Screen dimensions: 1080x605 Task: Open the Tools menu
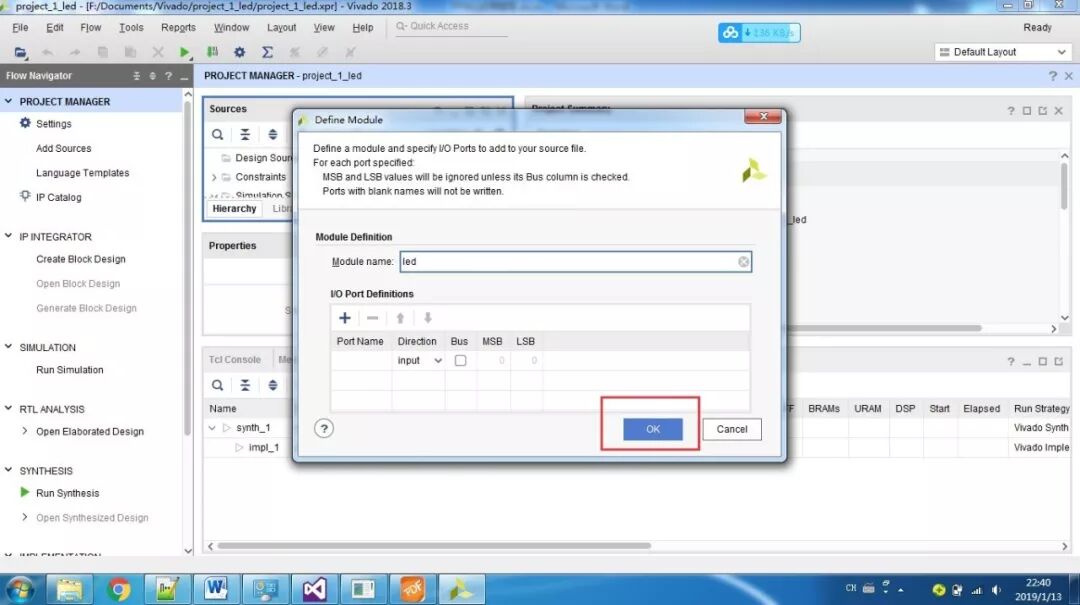point(131,28)
